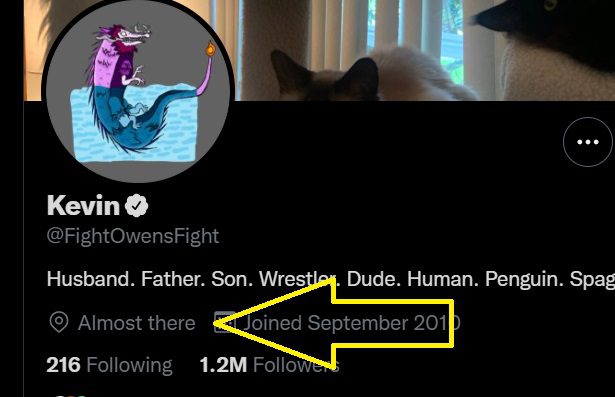The image size is (615, 397).
Task: Click the verified badge beside Kevin
Action: pos(136,206)
